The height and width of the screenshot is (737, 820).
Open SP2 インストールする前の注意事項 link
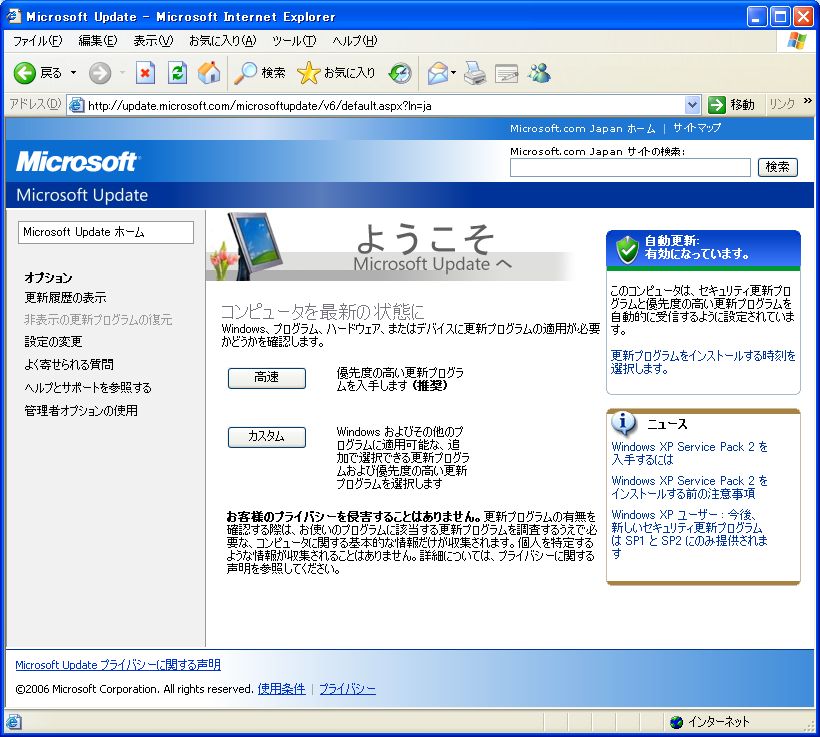(689, 487)
